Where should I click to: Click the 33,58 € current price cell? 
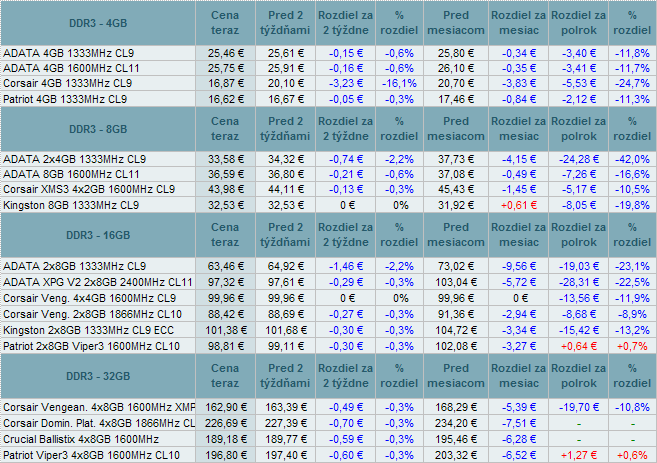[226, 159]
